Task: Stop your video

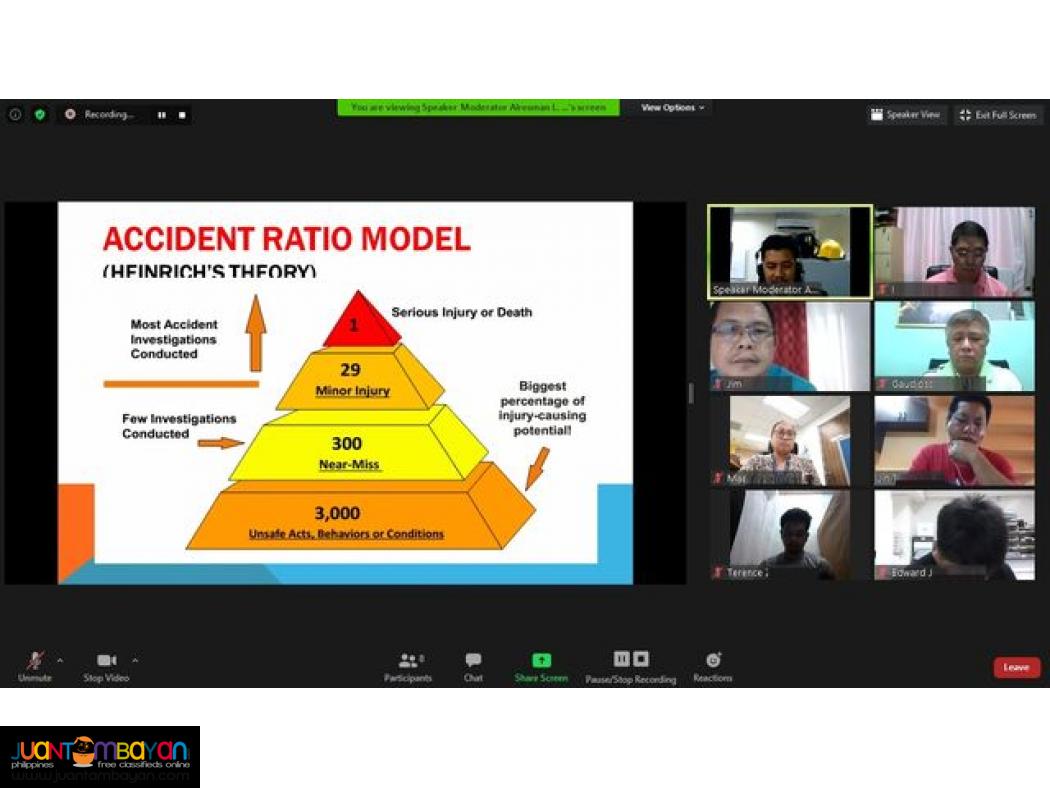Action: (105, 660)
